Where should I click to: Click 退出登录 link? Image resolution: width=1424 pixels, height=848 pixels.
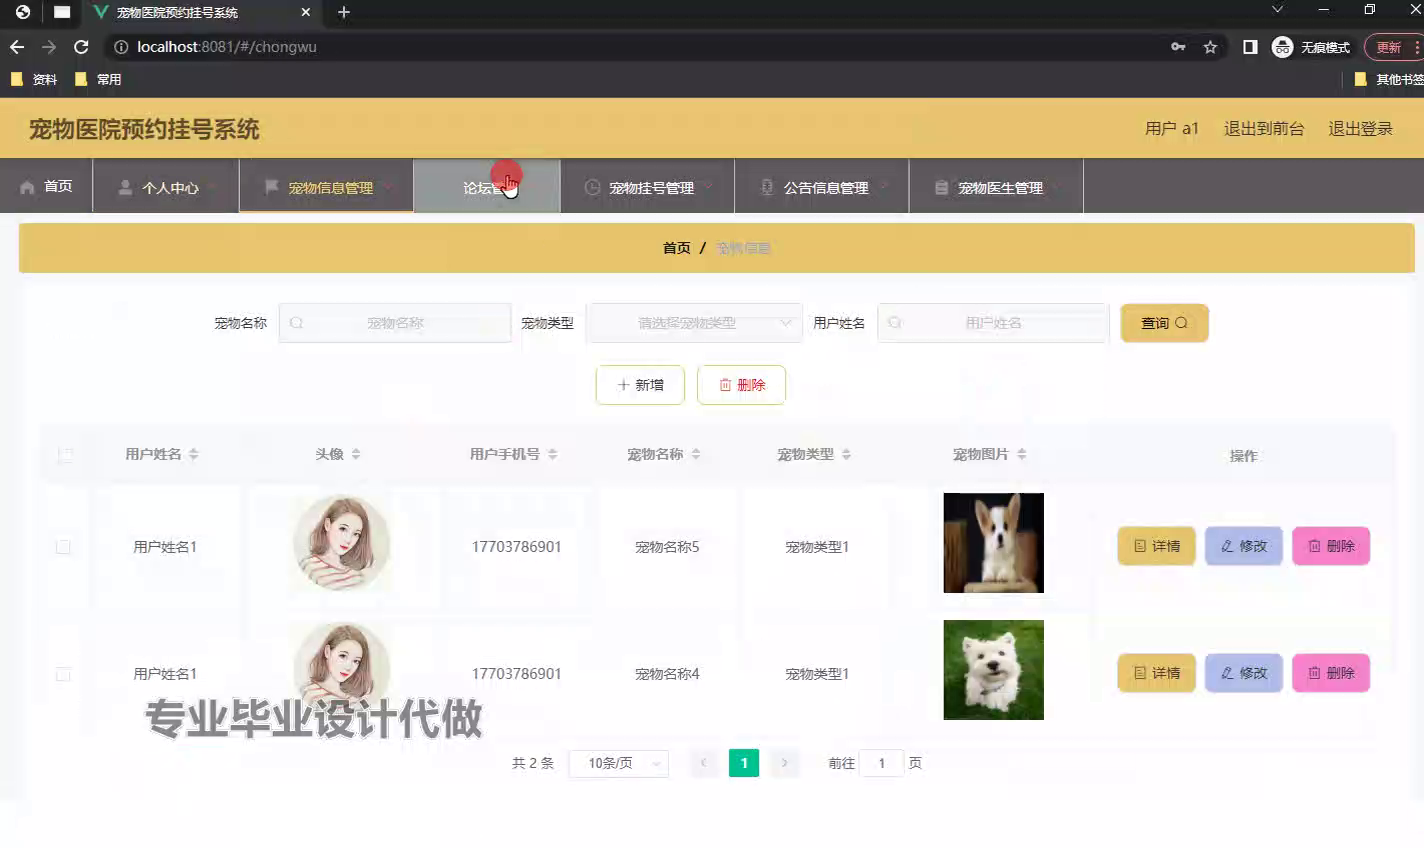[1360, 129]
